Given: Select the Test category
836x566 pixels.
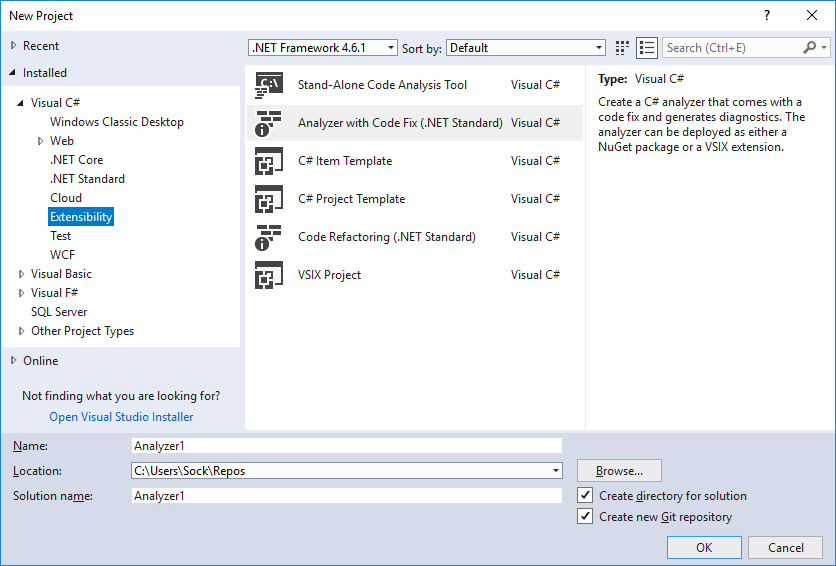Looking at the screenshot, I should click(x=60, y=236).
